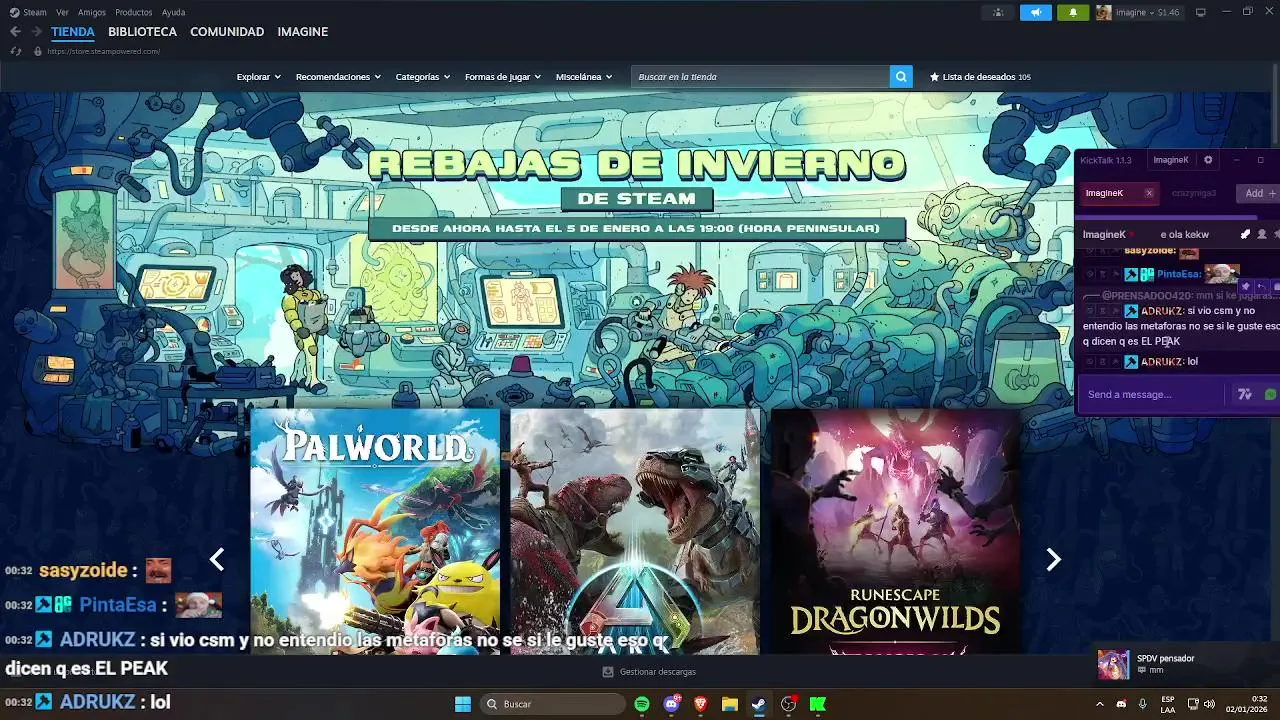Open the Steam announcements megaphone icon

[x=1036, y=12]
